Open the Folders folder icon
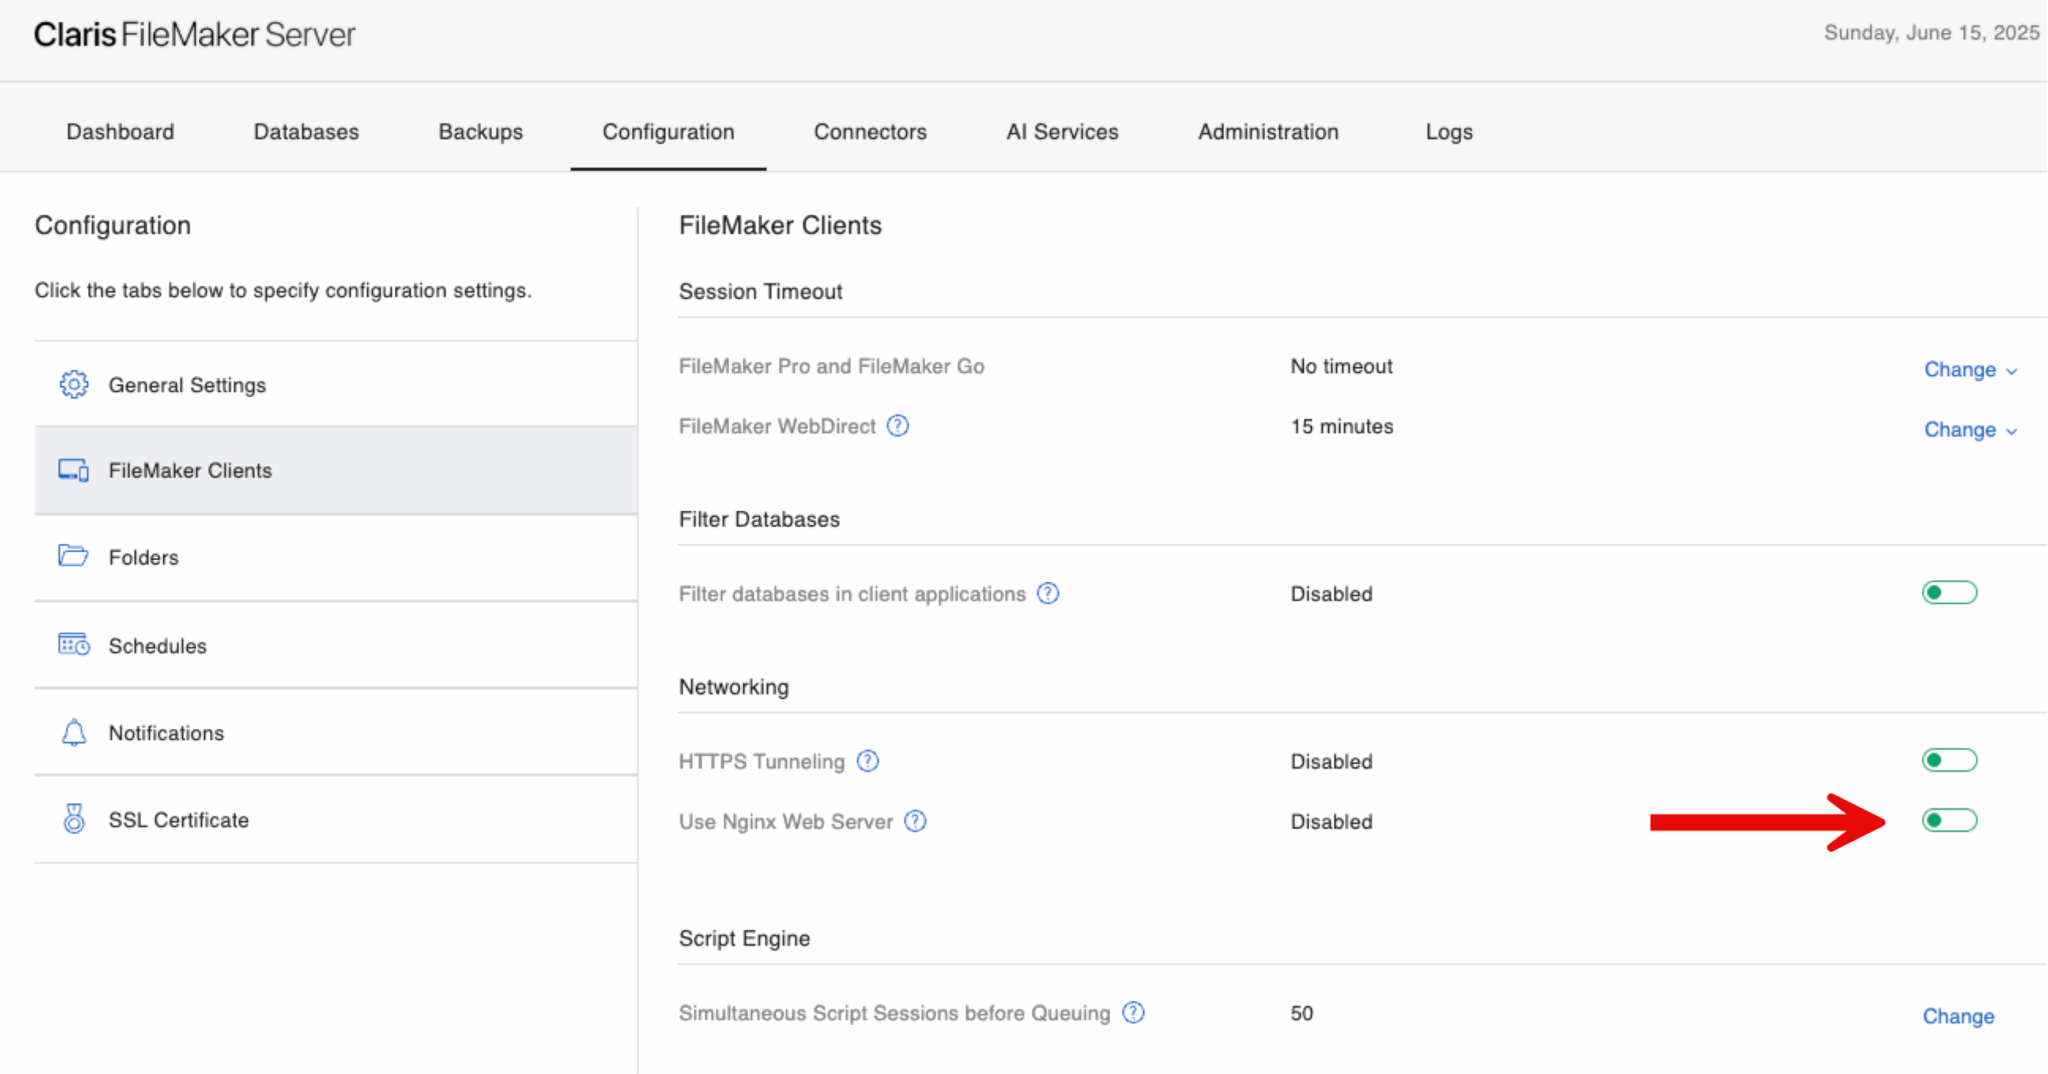Viewport: 2048px width, 1074px height. (73, 557)
